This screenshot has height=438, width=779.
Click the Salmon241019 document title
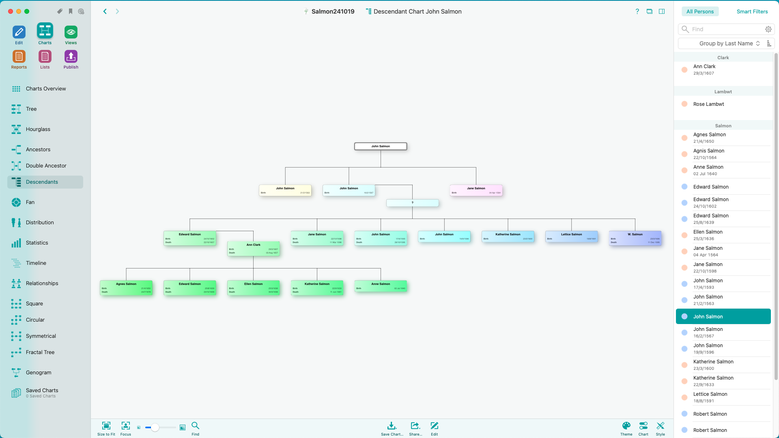click(x=333, y=11)
